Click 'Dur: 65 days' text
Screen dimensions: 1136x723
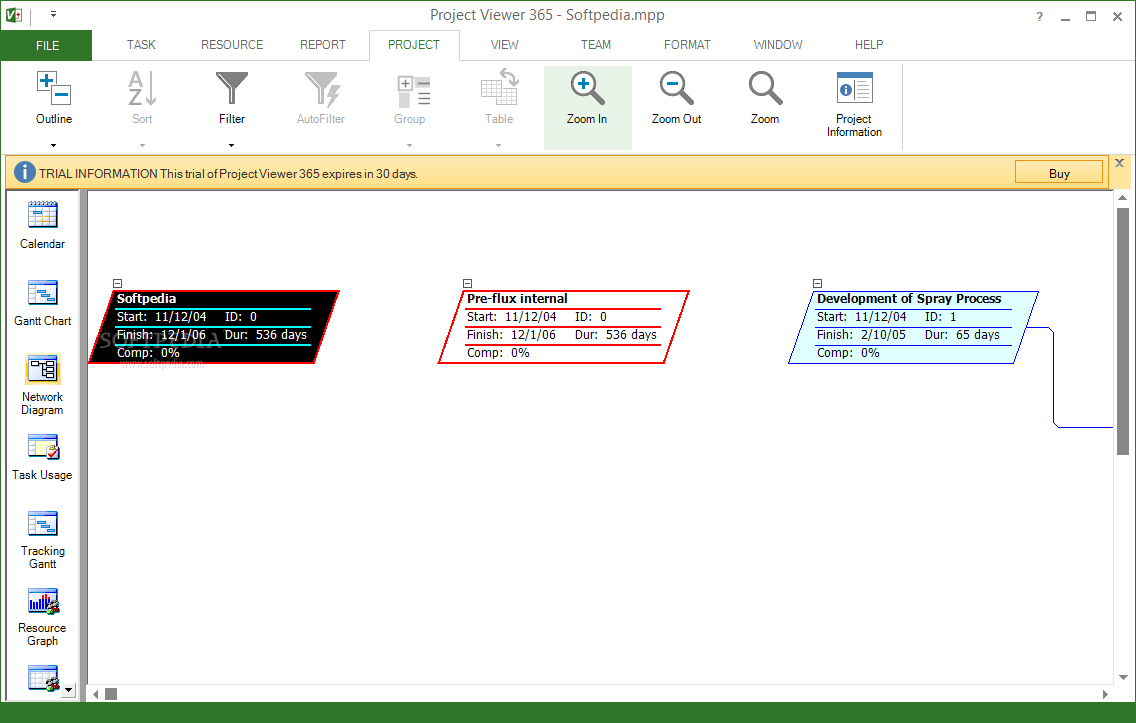(962, 335)
